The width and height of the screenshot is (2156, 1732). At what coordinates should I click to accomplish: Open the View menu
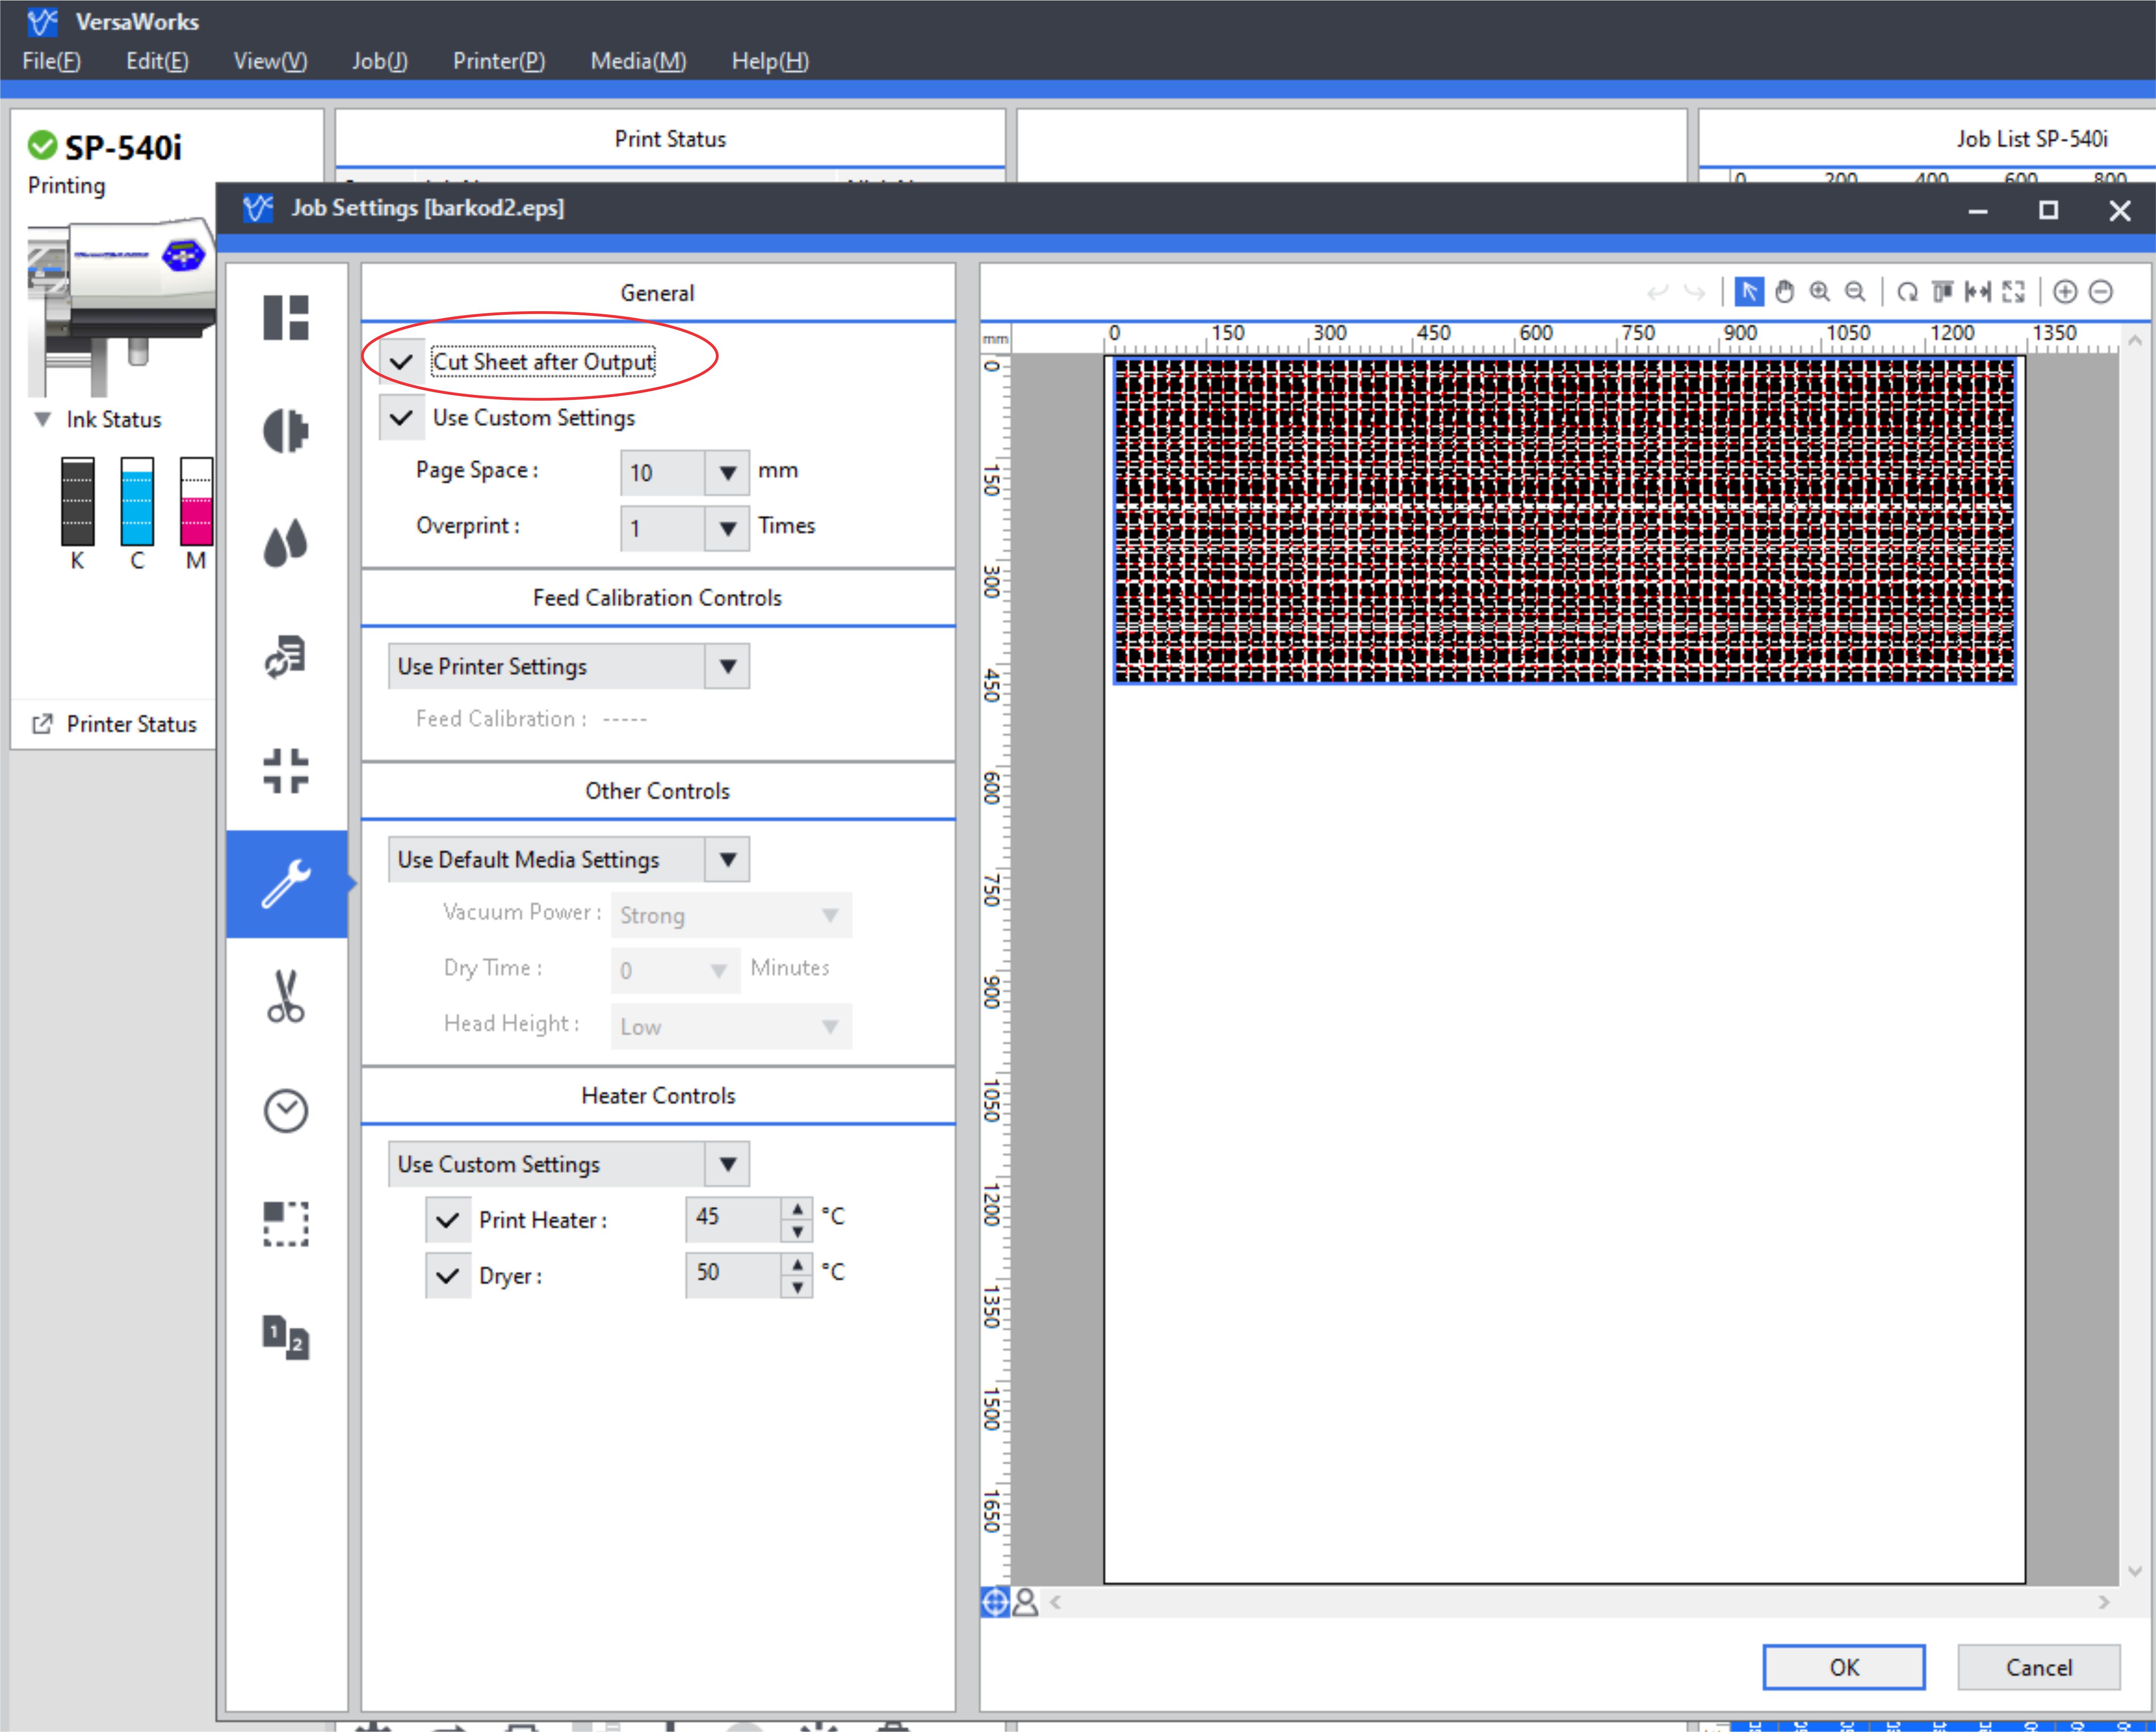(x=270, y=61)
